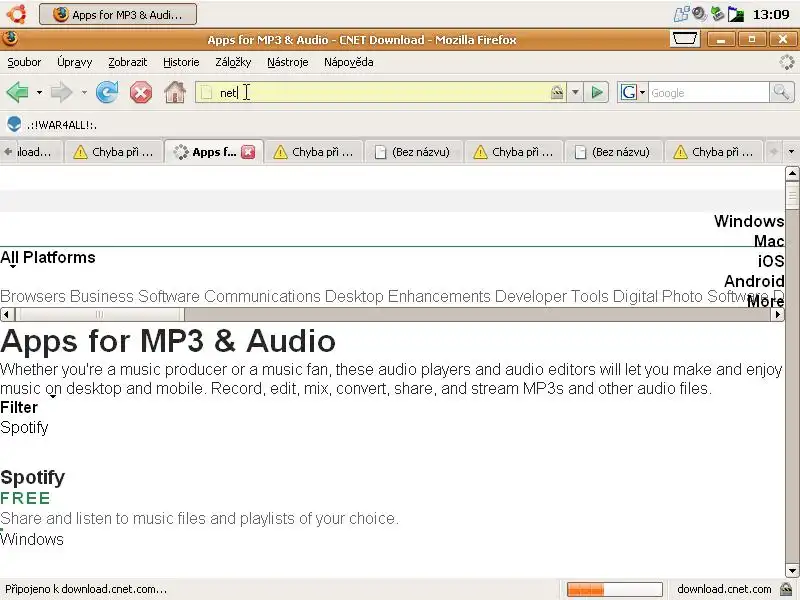The height and width of the screenshot is (600, 800).
Task: Switch to the first Chyba při tab
Action: pyautogui.click(x=114, y=152)
